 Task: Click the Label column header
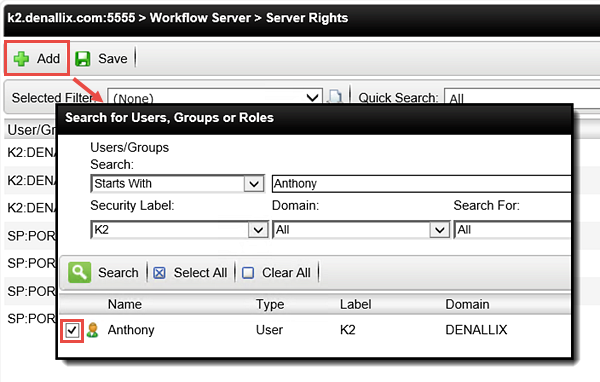355,304
